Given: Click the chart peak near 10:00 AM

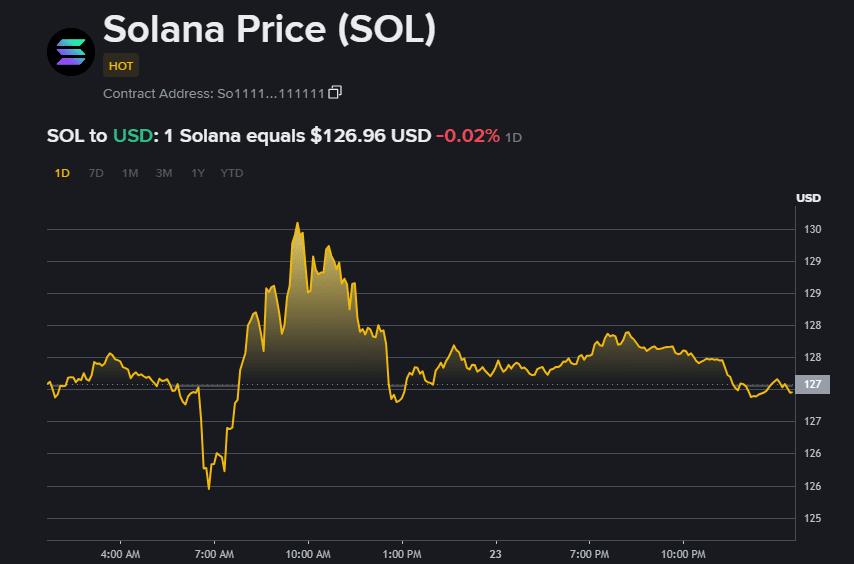Looking at the screenshot, I should tap(297, 223).
